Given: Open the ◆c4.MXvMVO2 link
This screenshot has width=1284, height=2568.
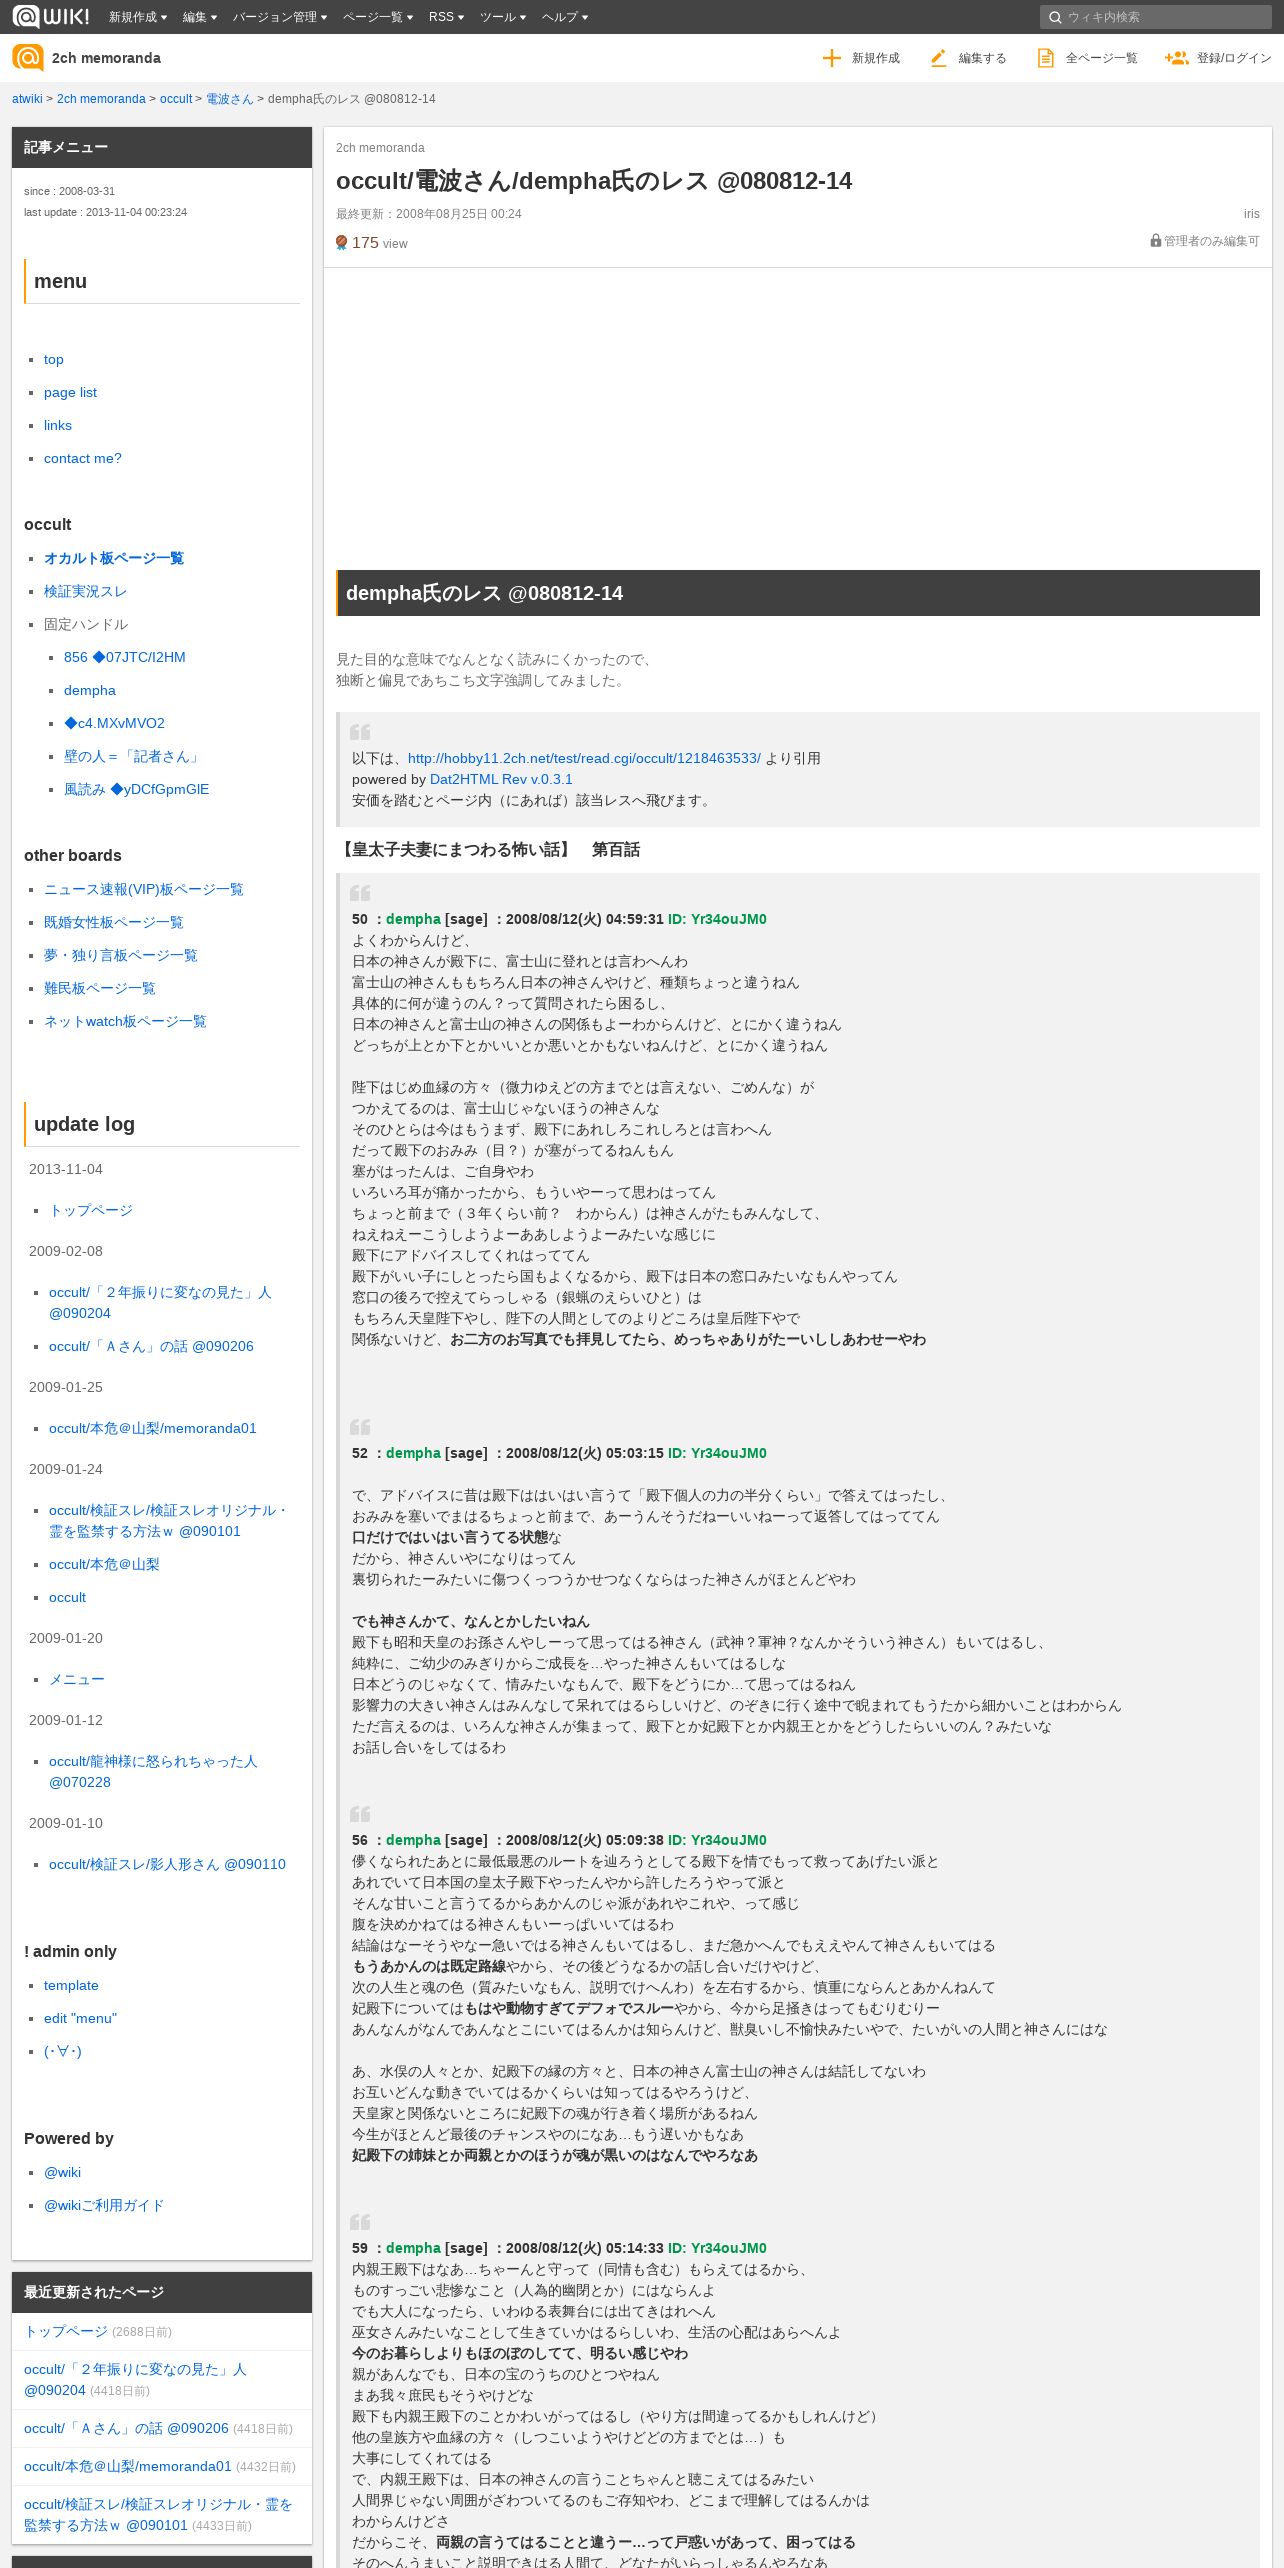Looking at the screenshot, I should [x=114, y=723].
